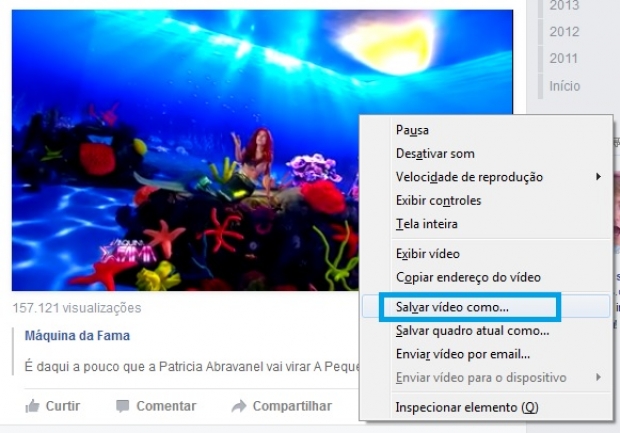
Task: Open the Máquina da Fama page link
Action: (x=77, y=336)
